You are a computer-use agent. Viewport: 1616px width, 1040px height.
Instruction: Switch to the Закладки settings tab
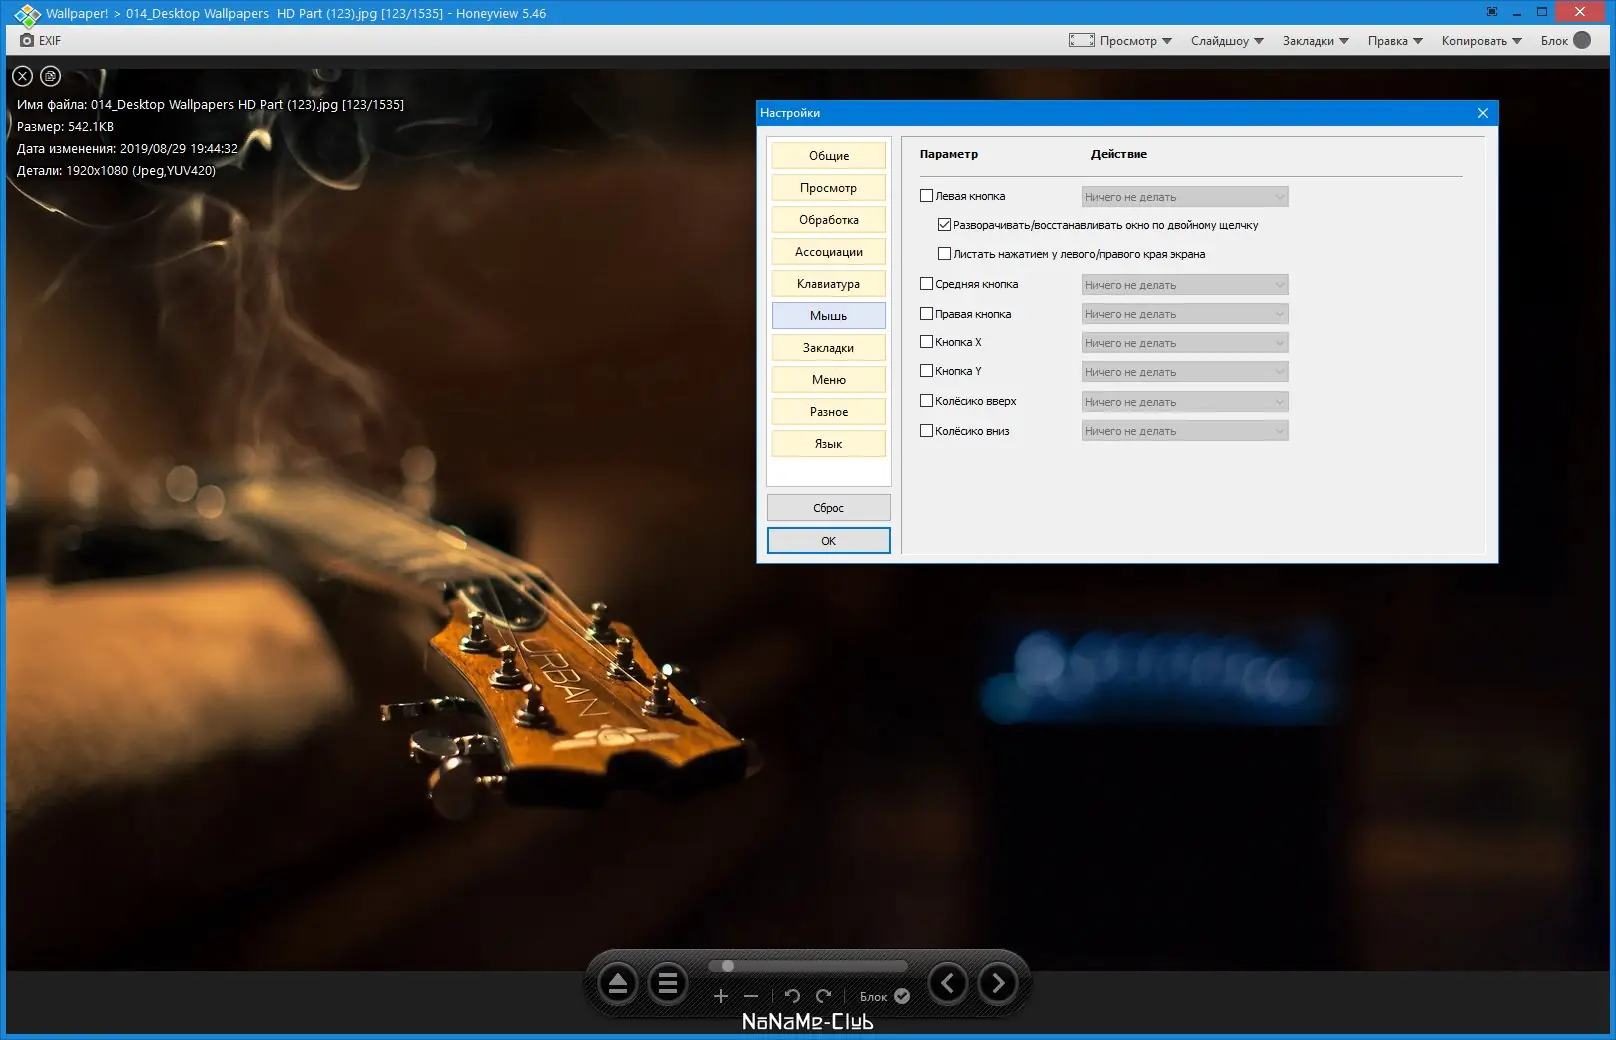click(829, 348)
